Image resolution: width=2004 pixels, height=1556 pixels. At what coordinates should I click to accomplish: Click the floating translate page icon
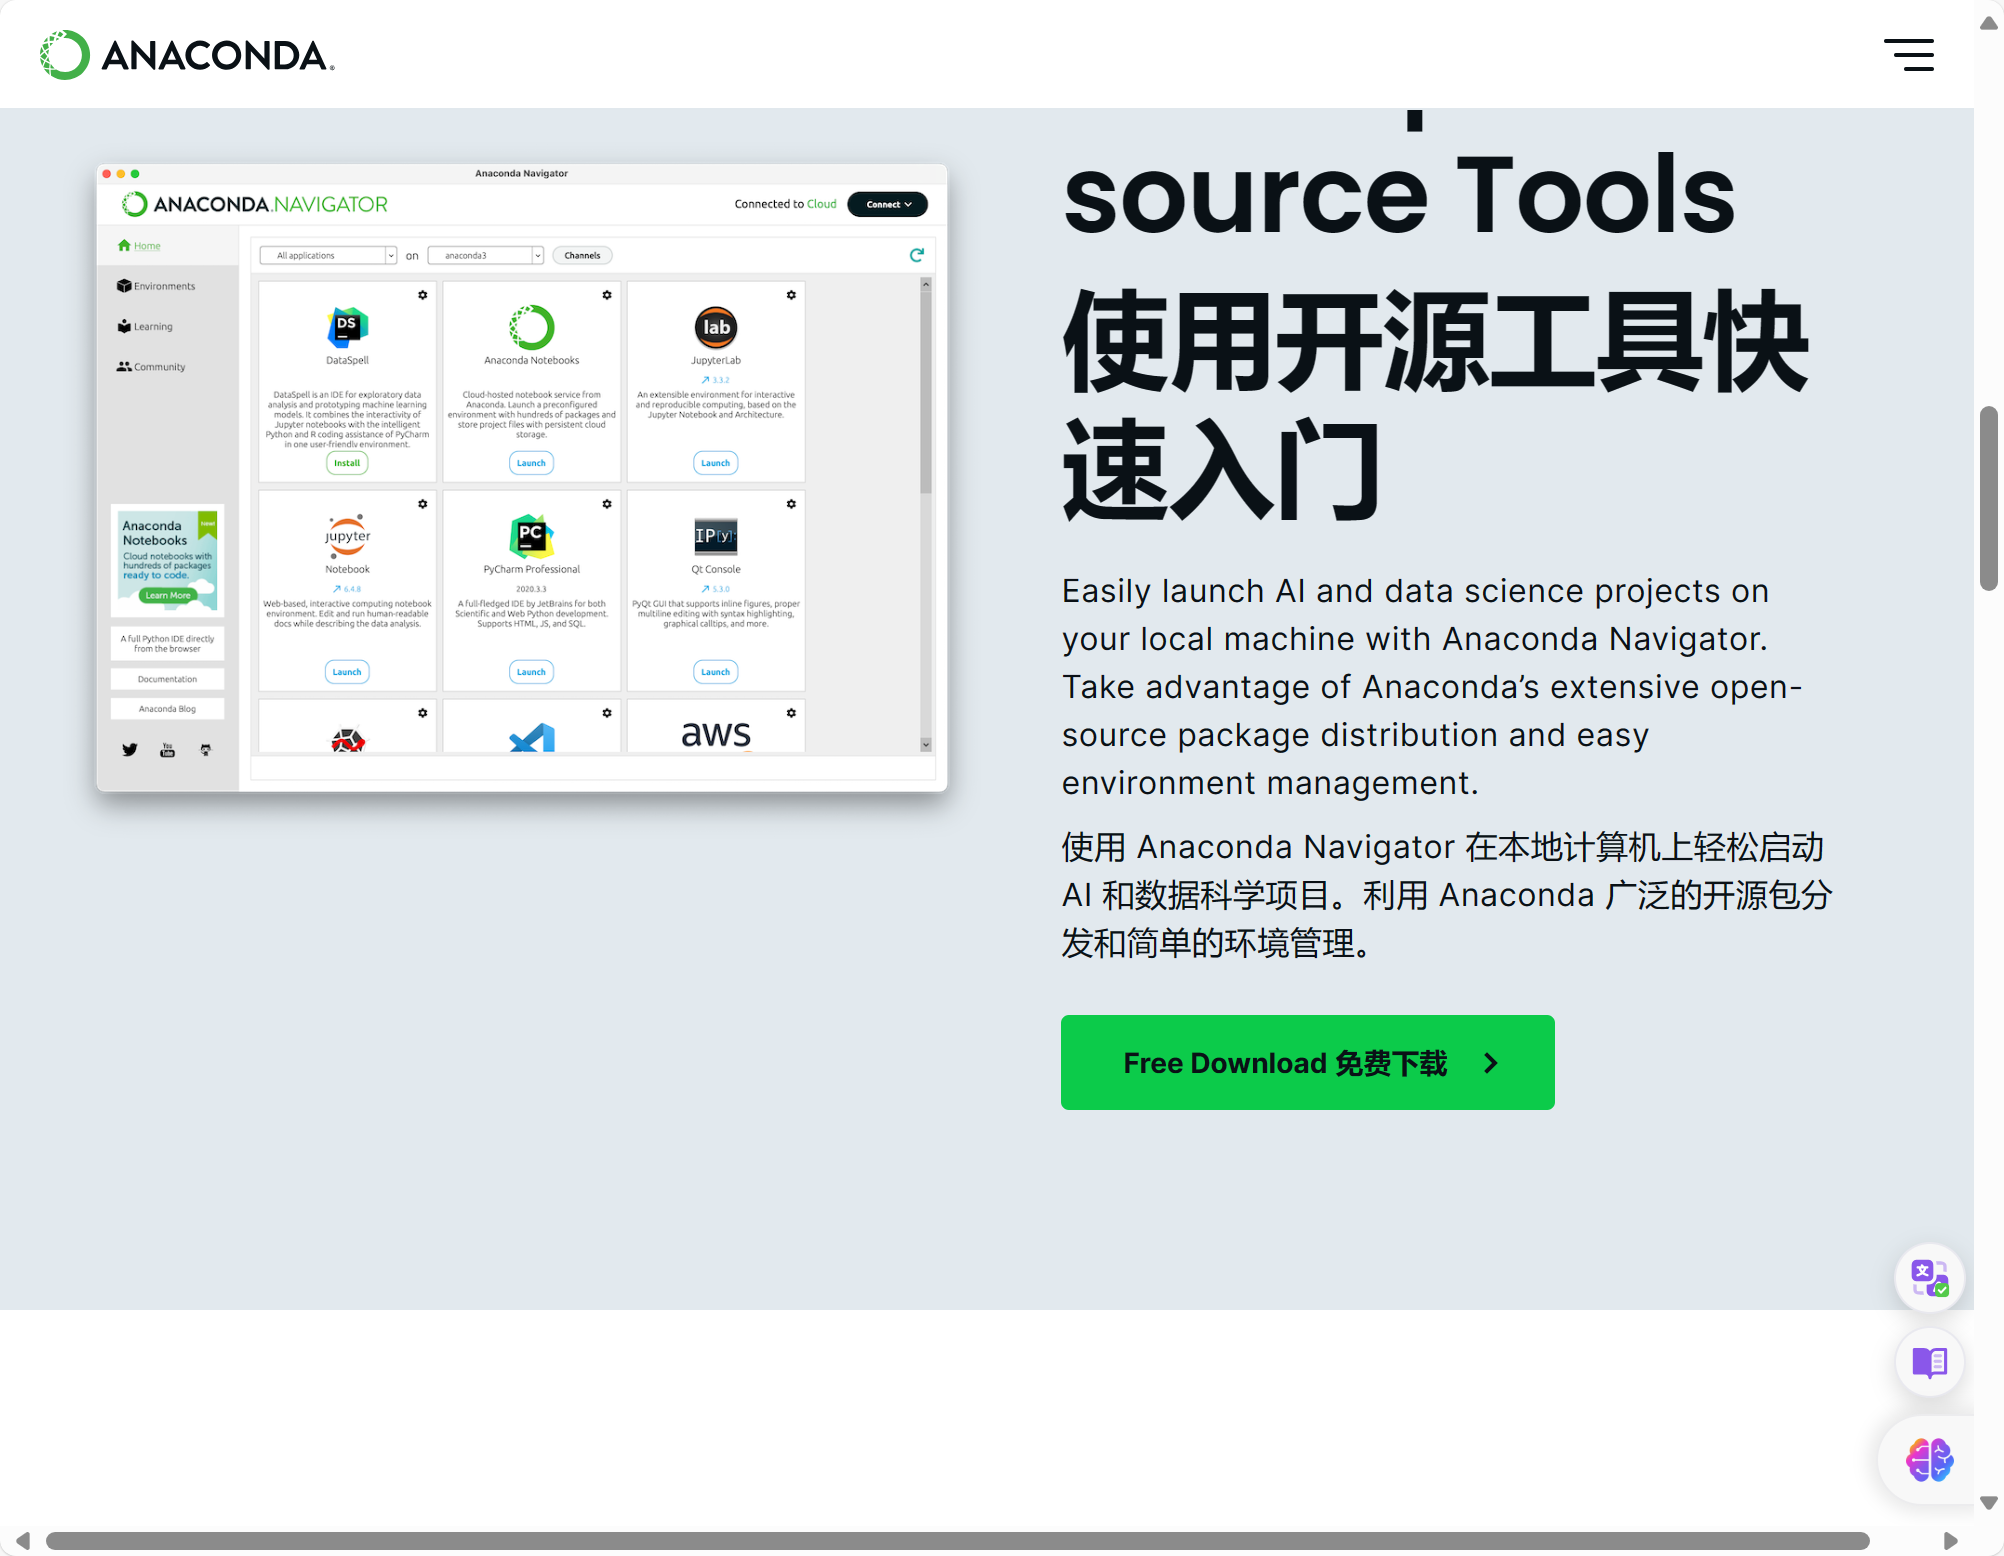(x=1929, y=1278)
